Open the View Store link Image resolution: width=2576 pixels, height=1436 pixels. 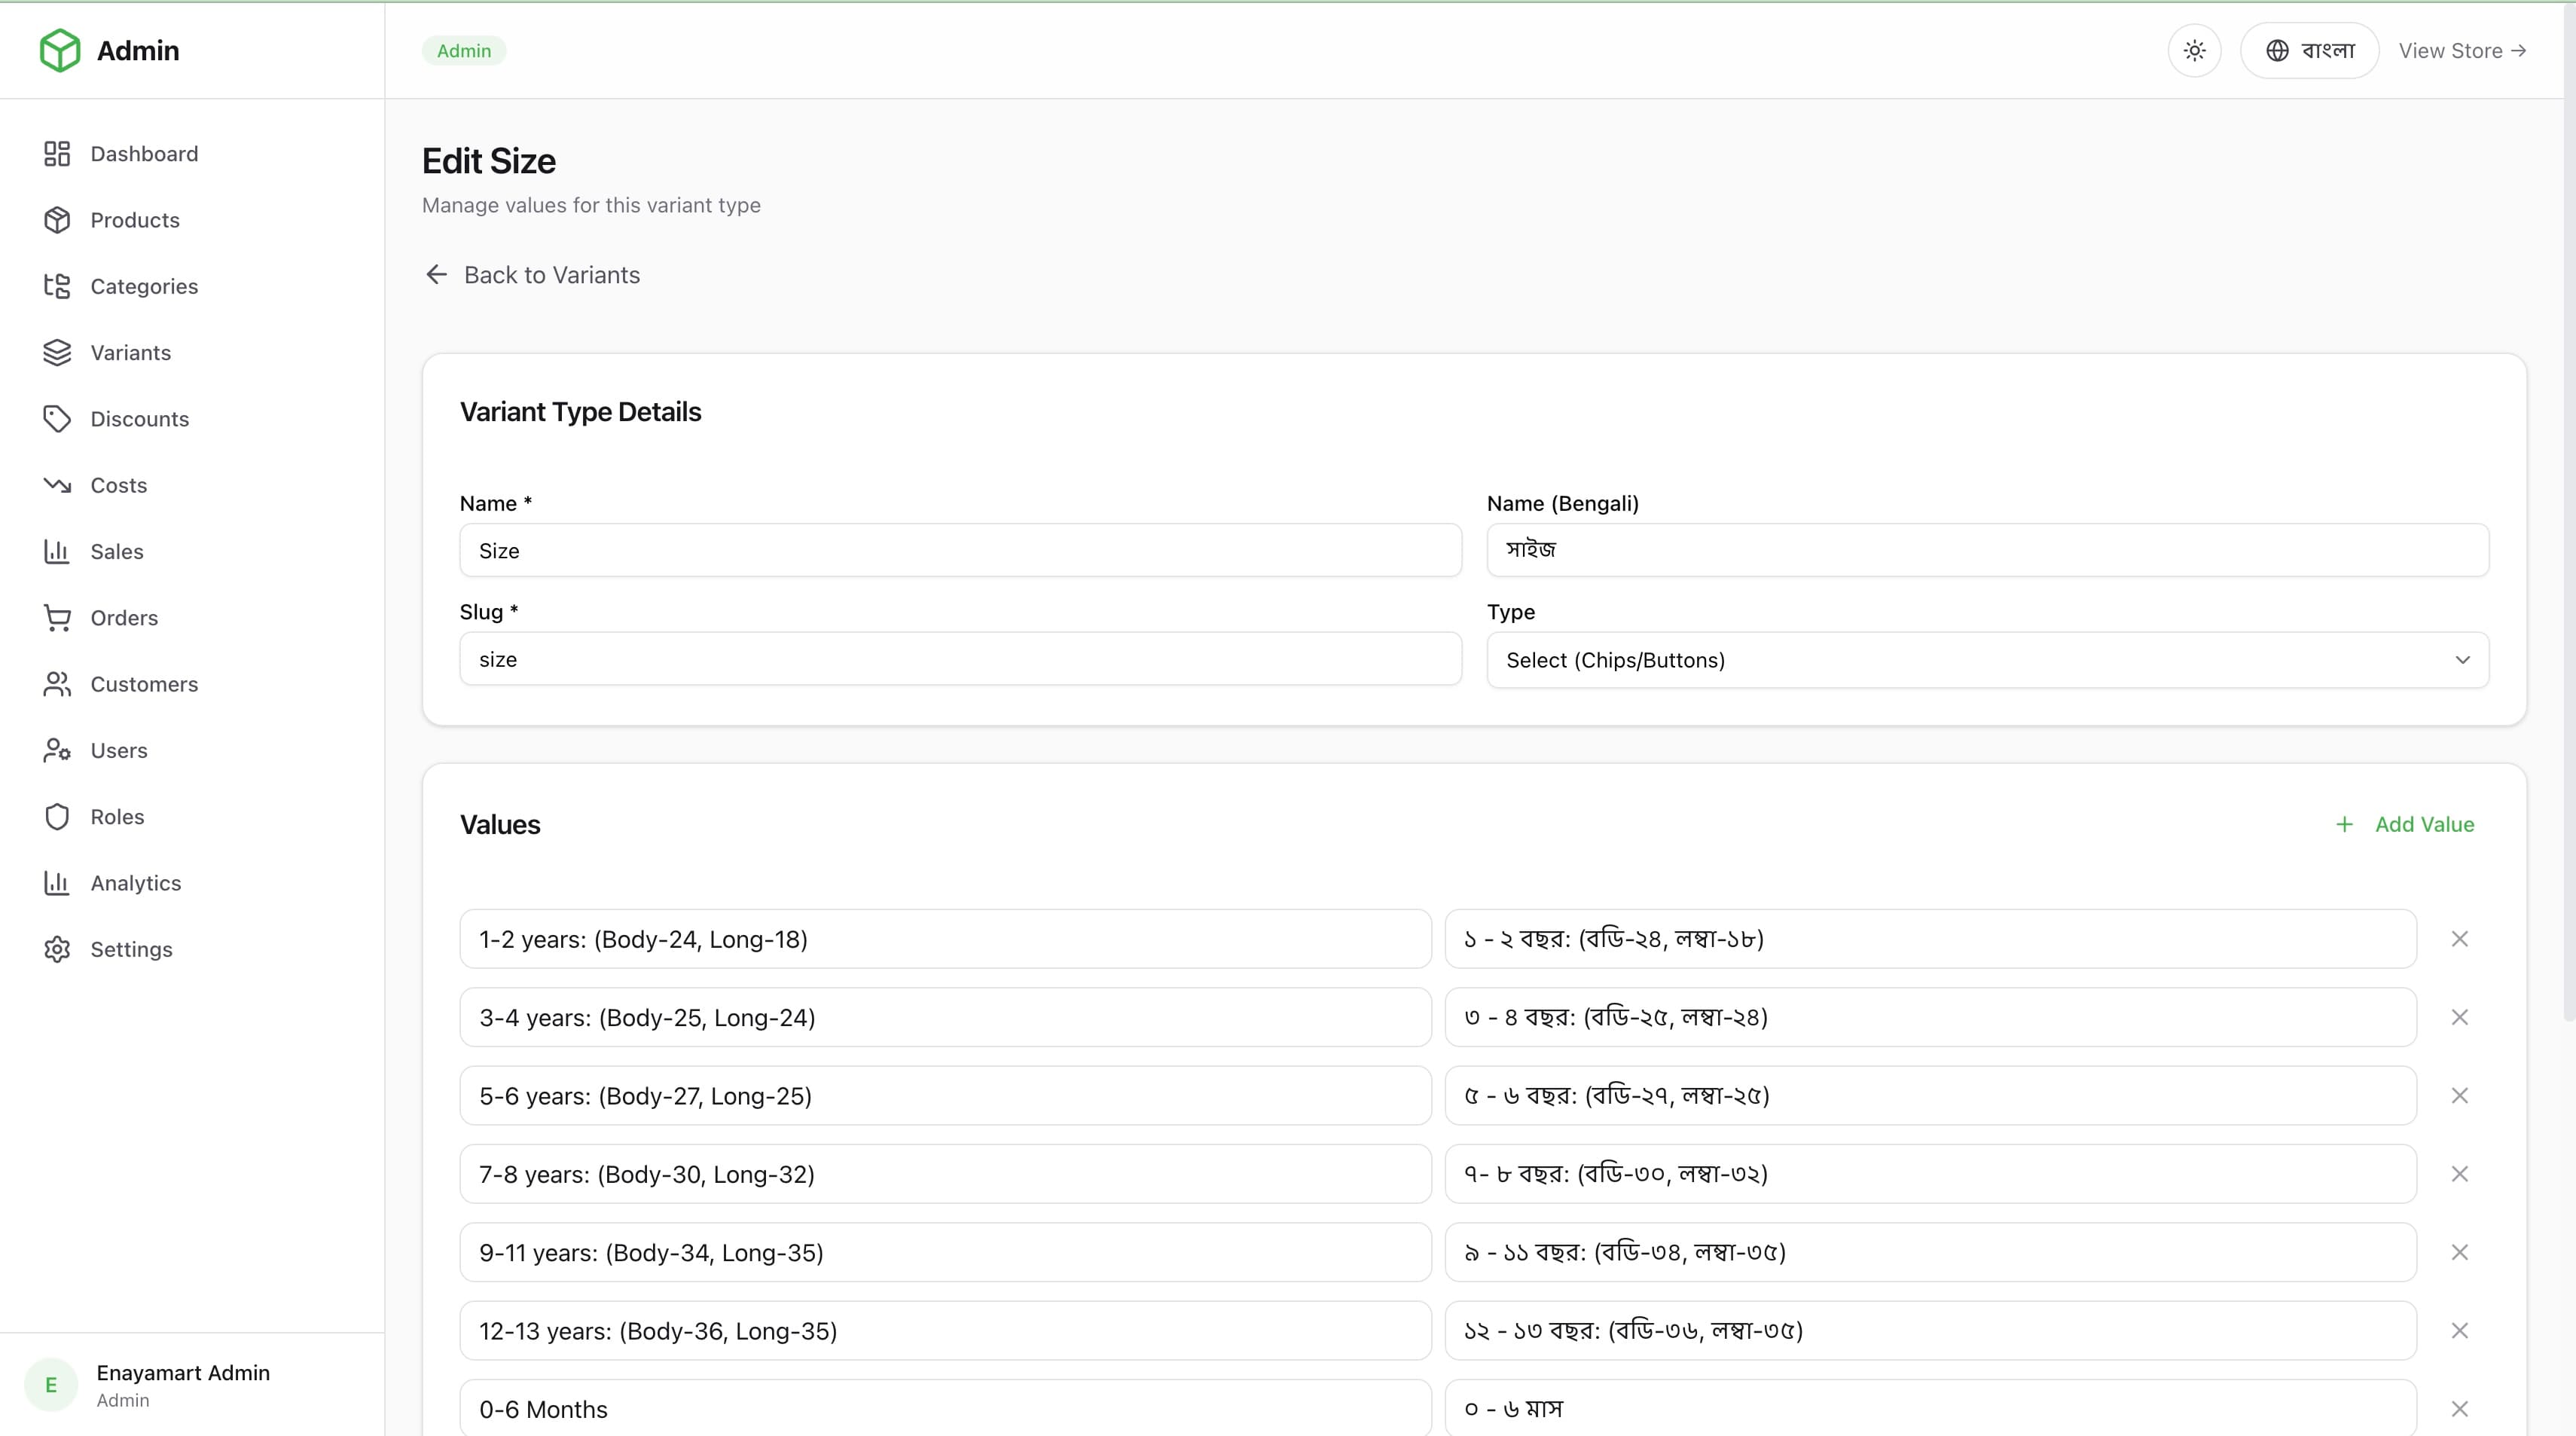(x=2462, y=51)
